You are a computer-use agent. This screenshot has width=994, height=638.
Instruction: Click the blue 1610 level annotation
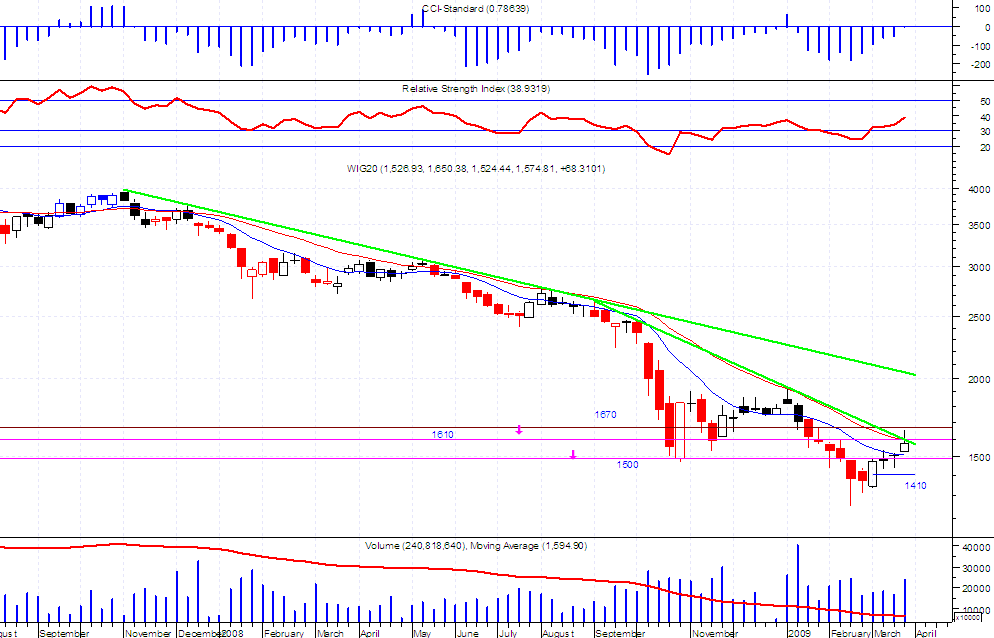tap(442, 434)
